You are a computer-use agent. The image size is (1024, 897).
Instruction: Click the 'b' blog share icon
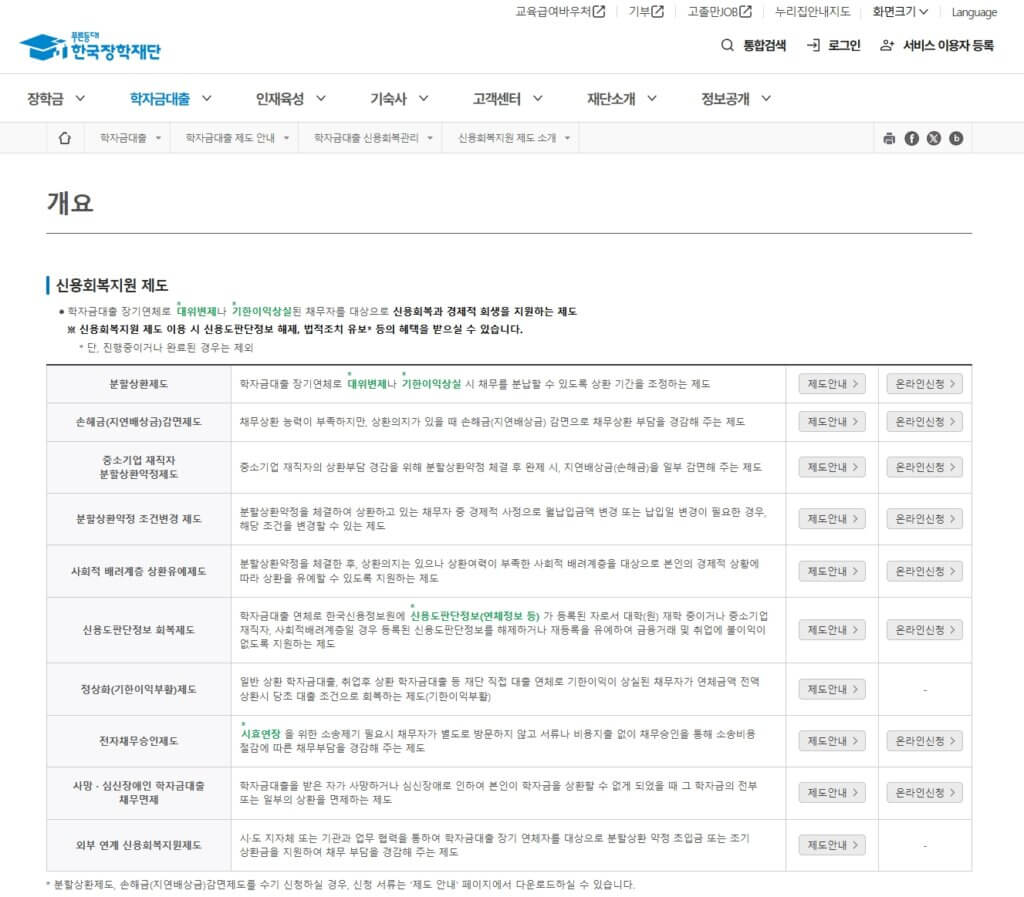tap(956, 138)
